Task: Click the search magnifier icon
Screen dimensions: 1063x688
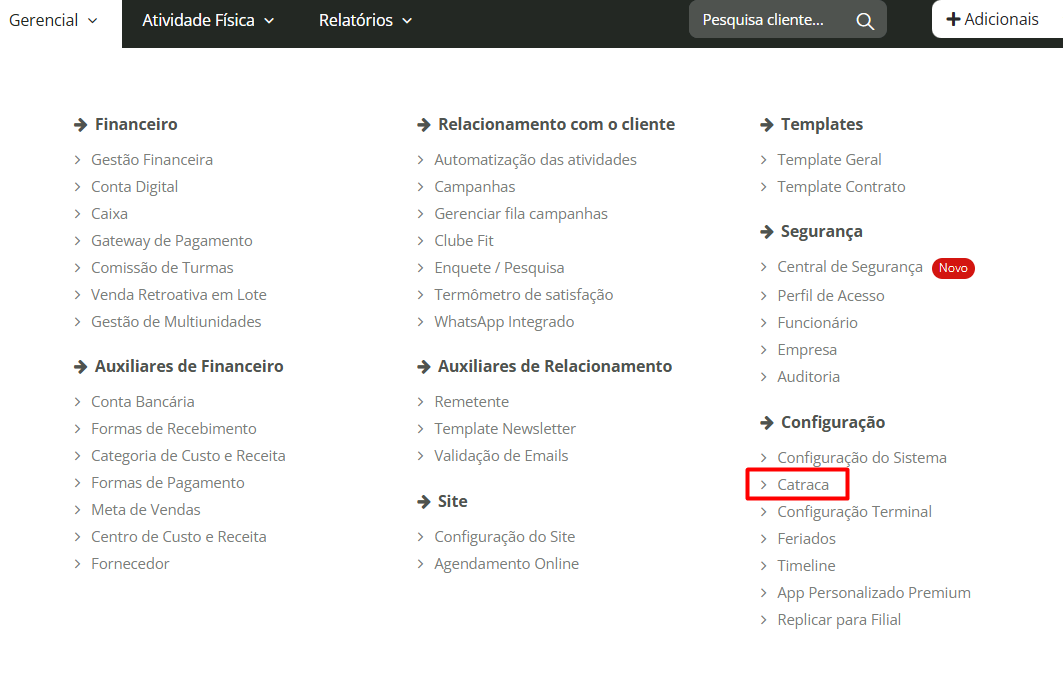Action: (864, 21)
